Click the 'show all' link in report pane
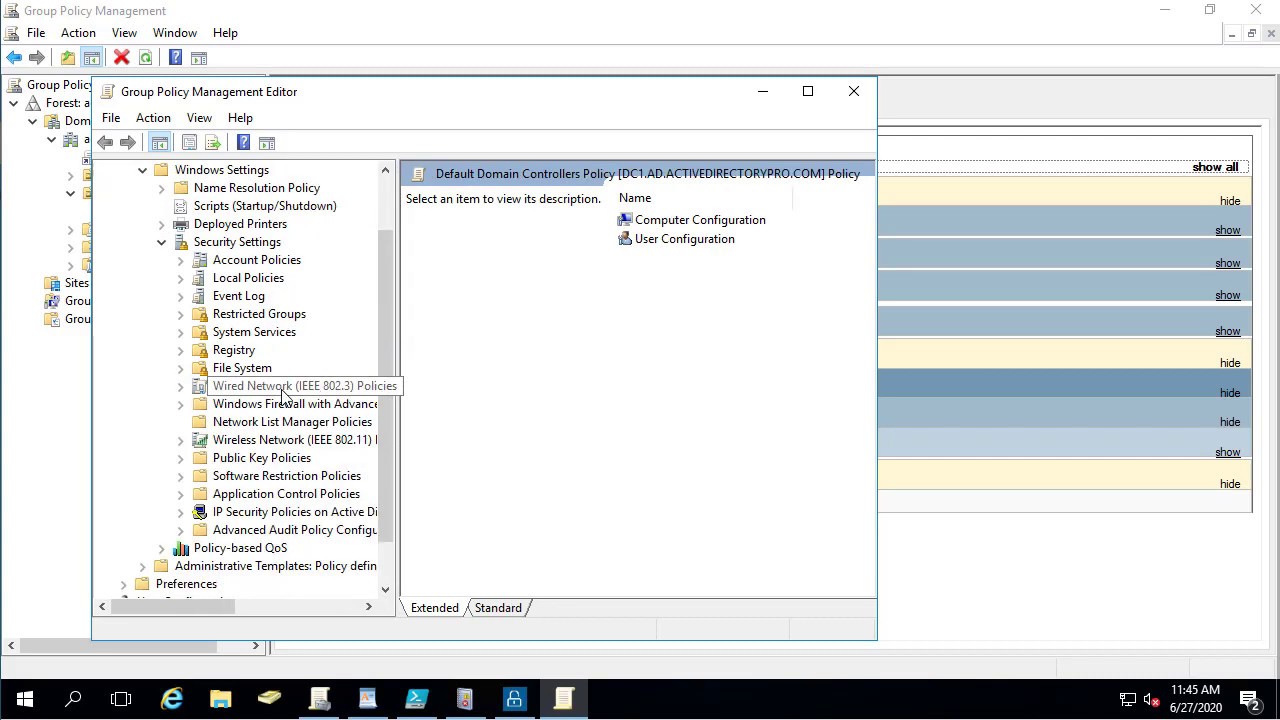 pos(1215,167)
